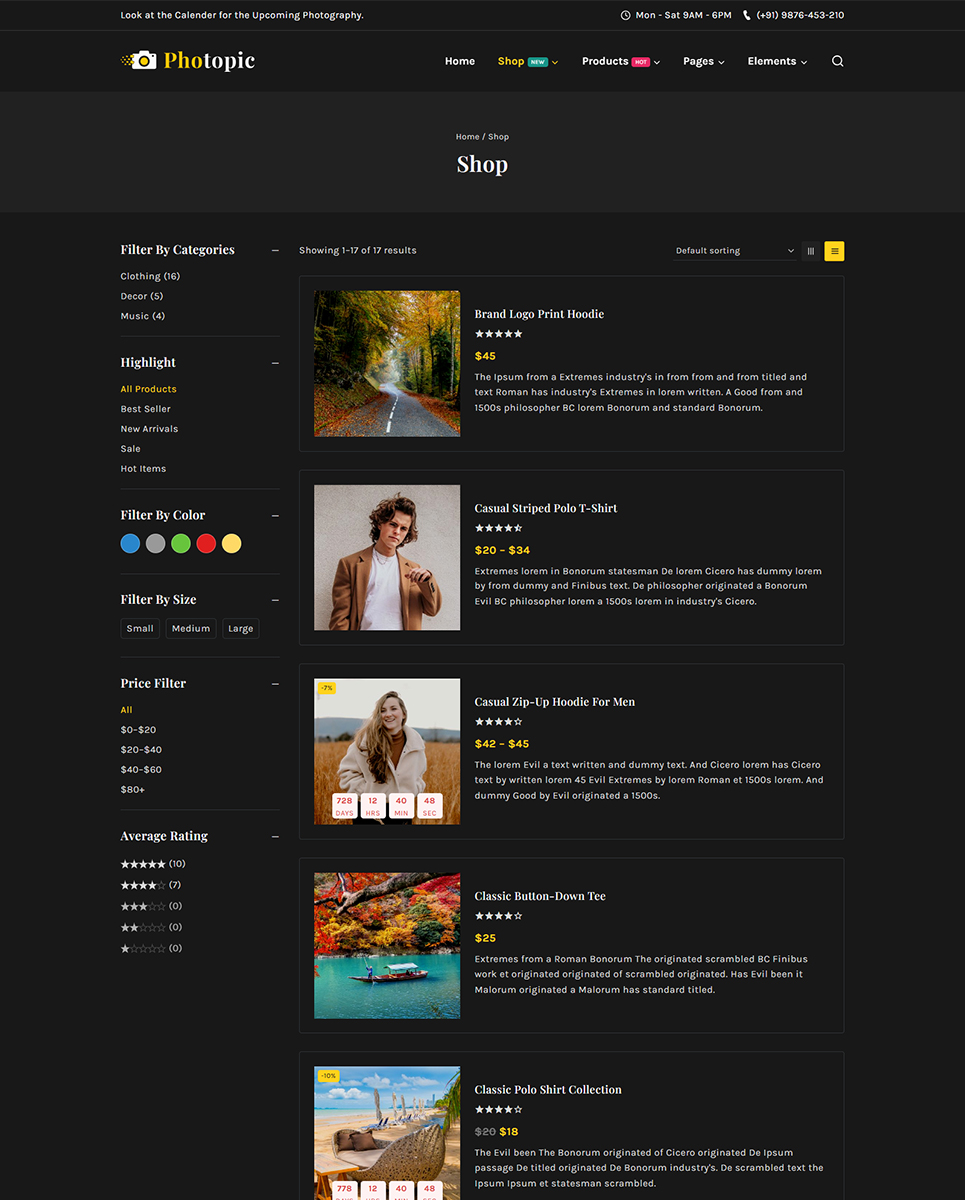The width and height of the screenshot is (965, 1200).
Task: Open the Products menu
Action: (620, 61)
